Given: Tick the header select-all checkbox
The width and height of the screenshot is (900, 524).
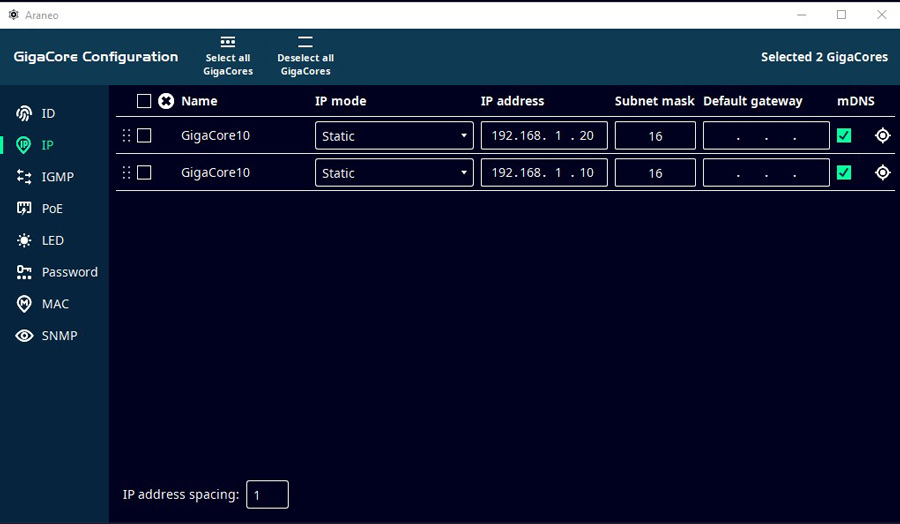Looking at the screenshot, I should (x=144, y=101).
